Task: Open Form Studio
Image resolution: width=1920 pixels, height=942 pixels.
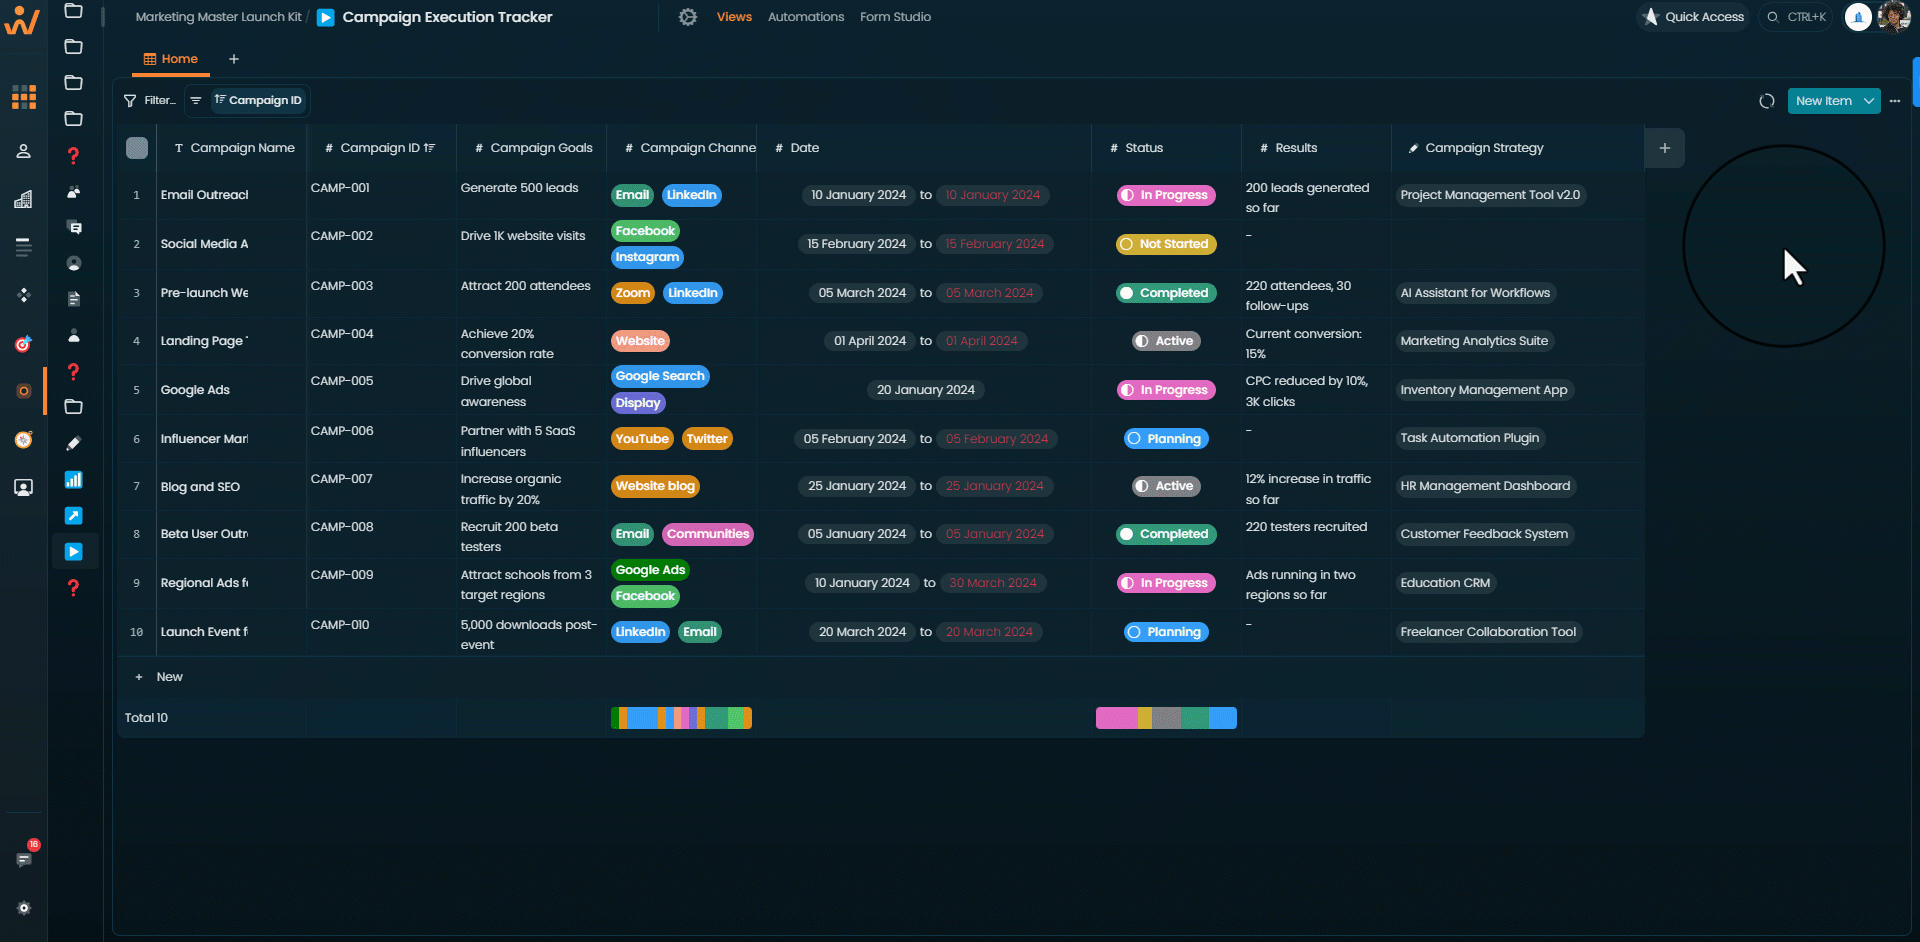Action: point(895,17)
